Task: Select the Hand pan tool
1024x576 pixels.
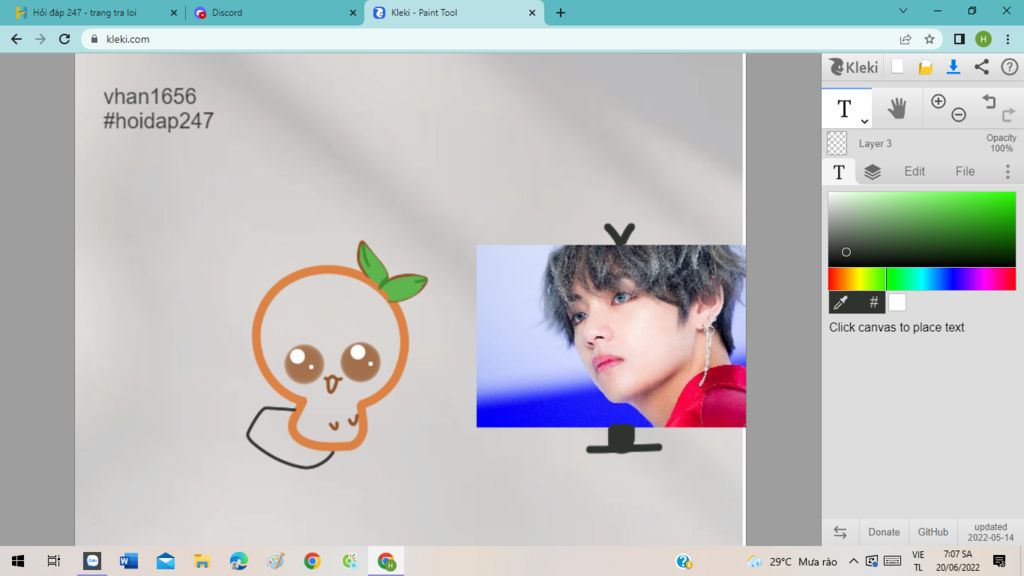Action: 897,108
